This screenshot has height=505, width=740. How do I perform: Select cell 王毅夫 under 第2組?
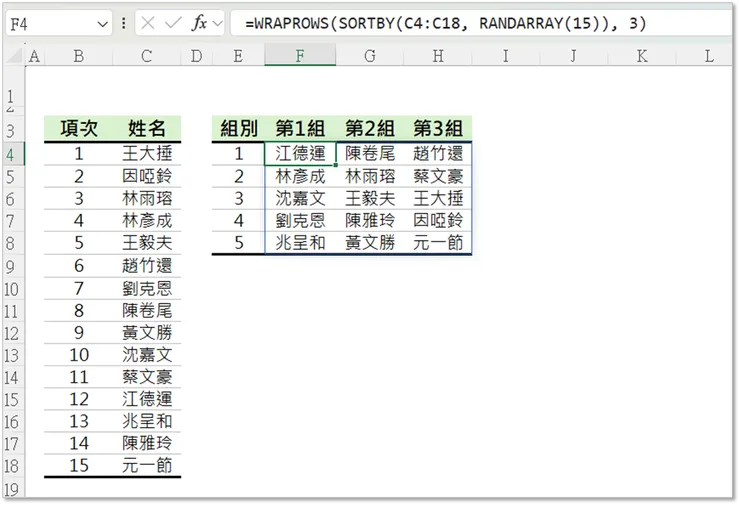click(x=370, y=198)
